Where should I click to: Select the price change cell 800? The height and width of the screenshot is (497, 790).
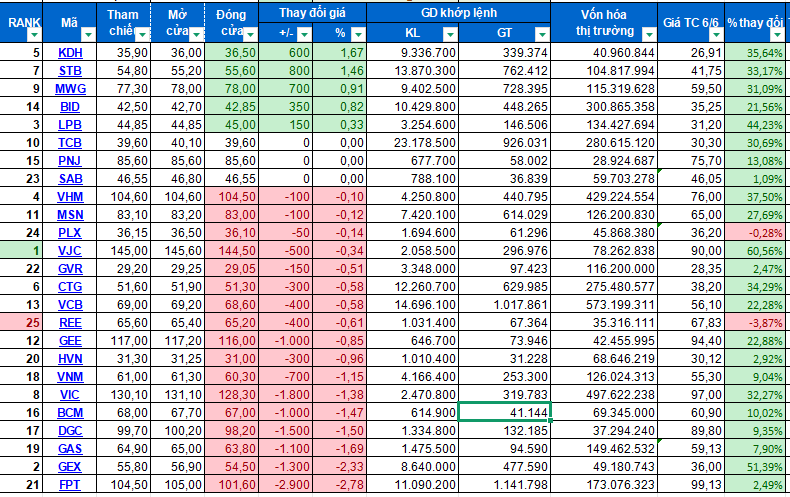click(285, 71)
